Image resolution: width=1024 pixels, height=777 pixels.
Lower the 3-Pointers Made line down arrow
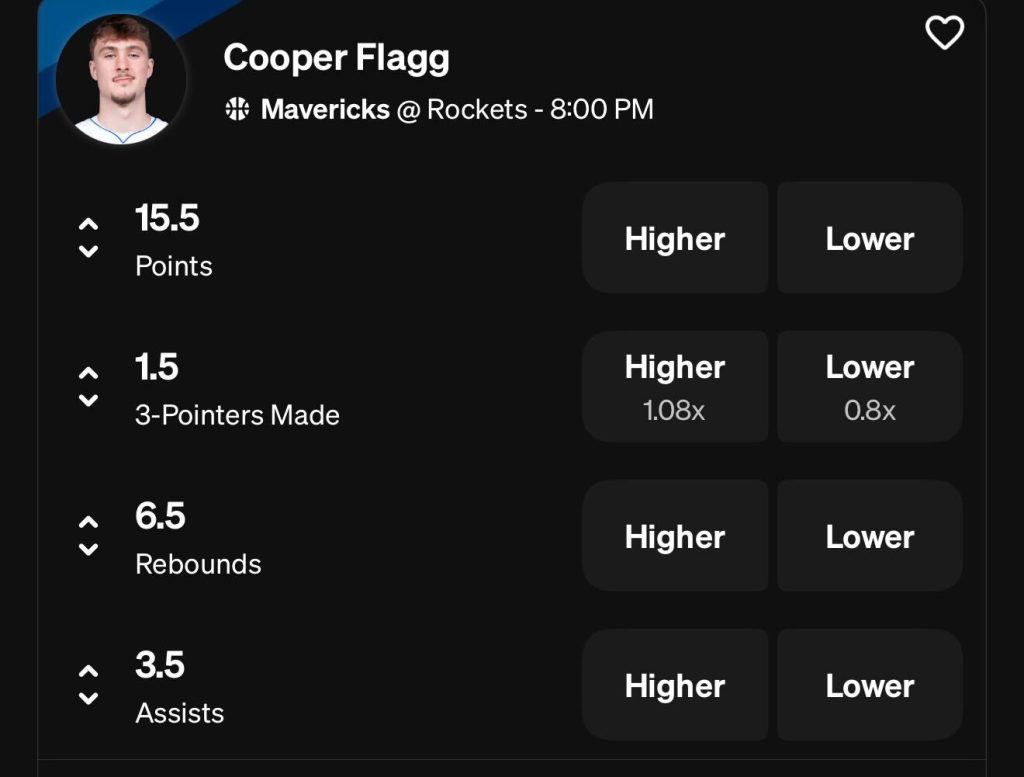pos(88,400)
